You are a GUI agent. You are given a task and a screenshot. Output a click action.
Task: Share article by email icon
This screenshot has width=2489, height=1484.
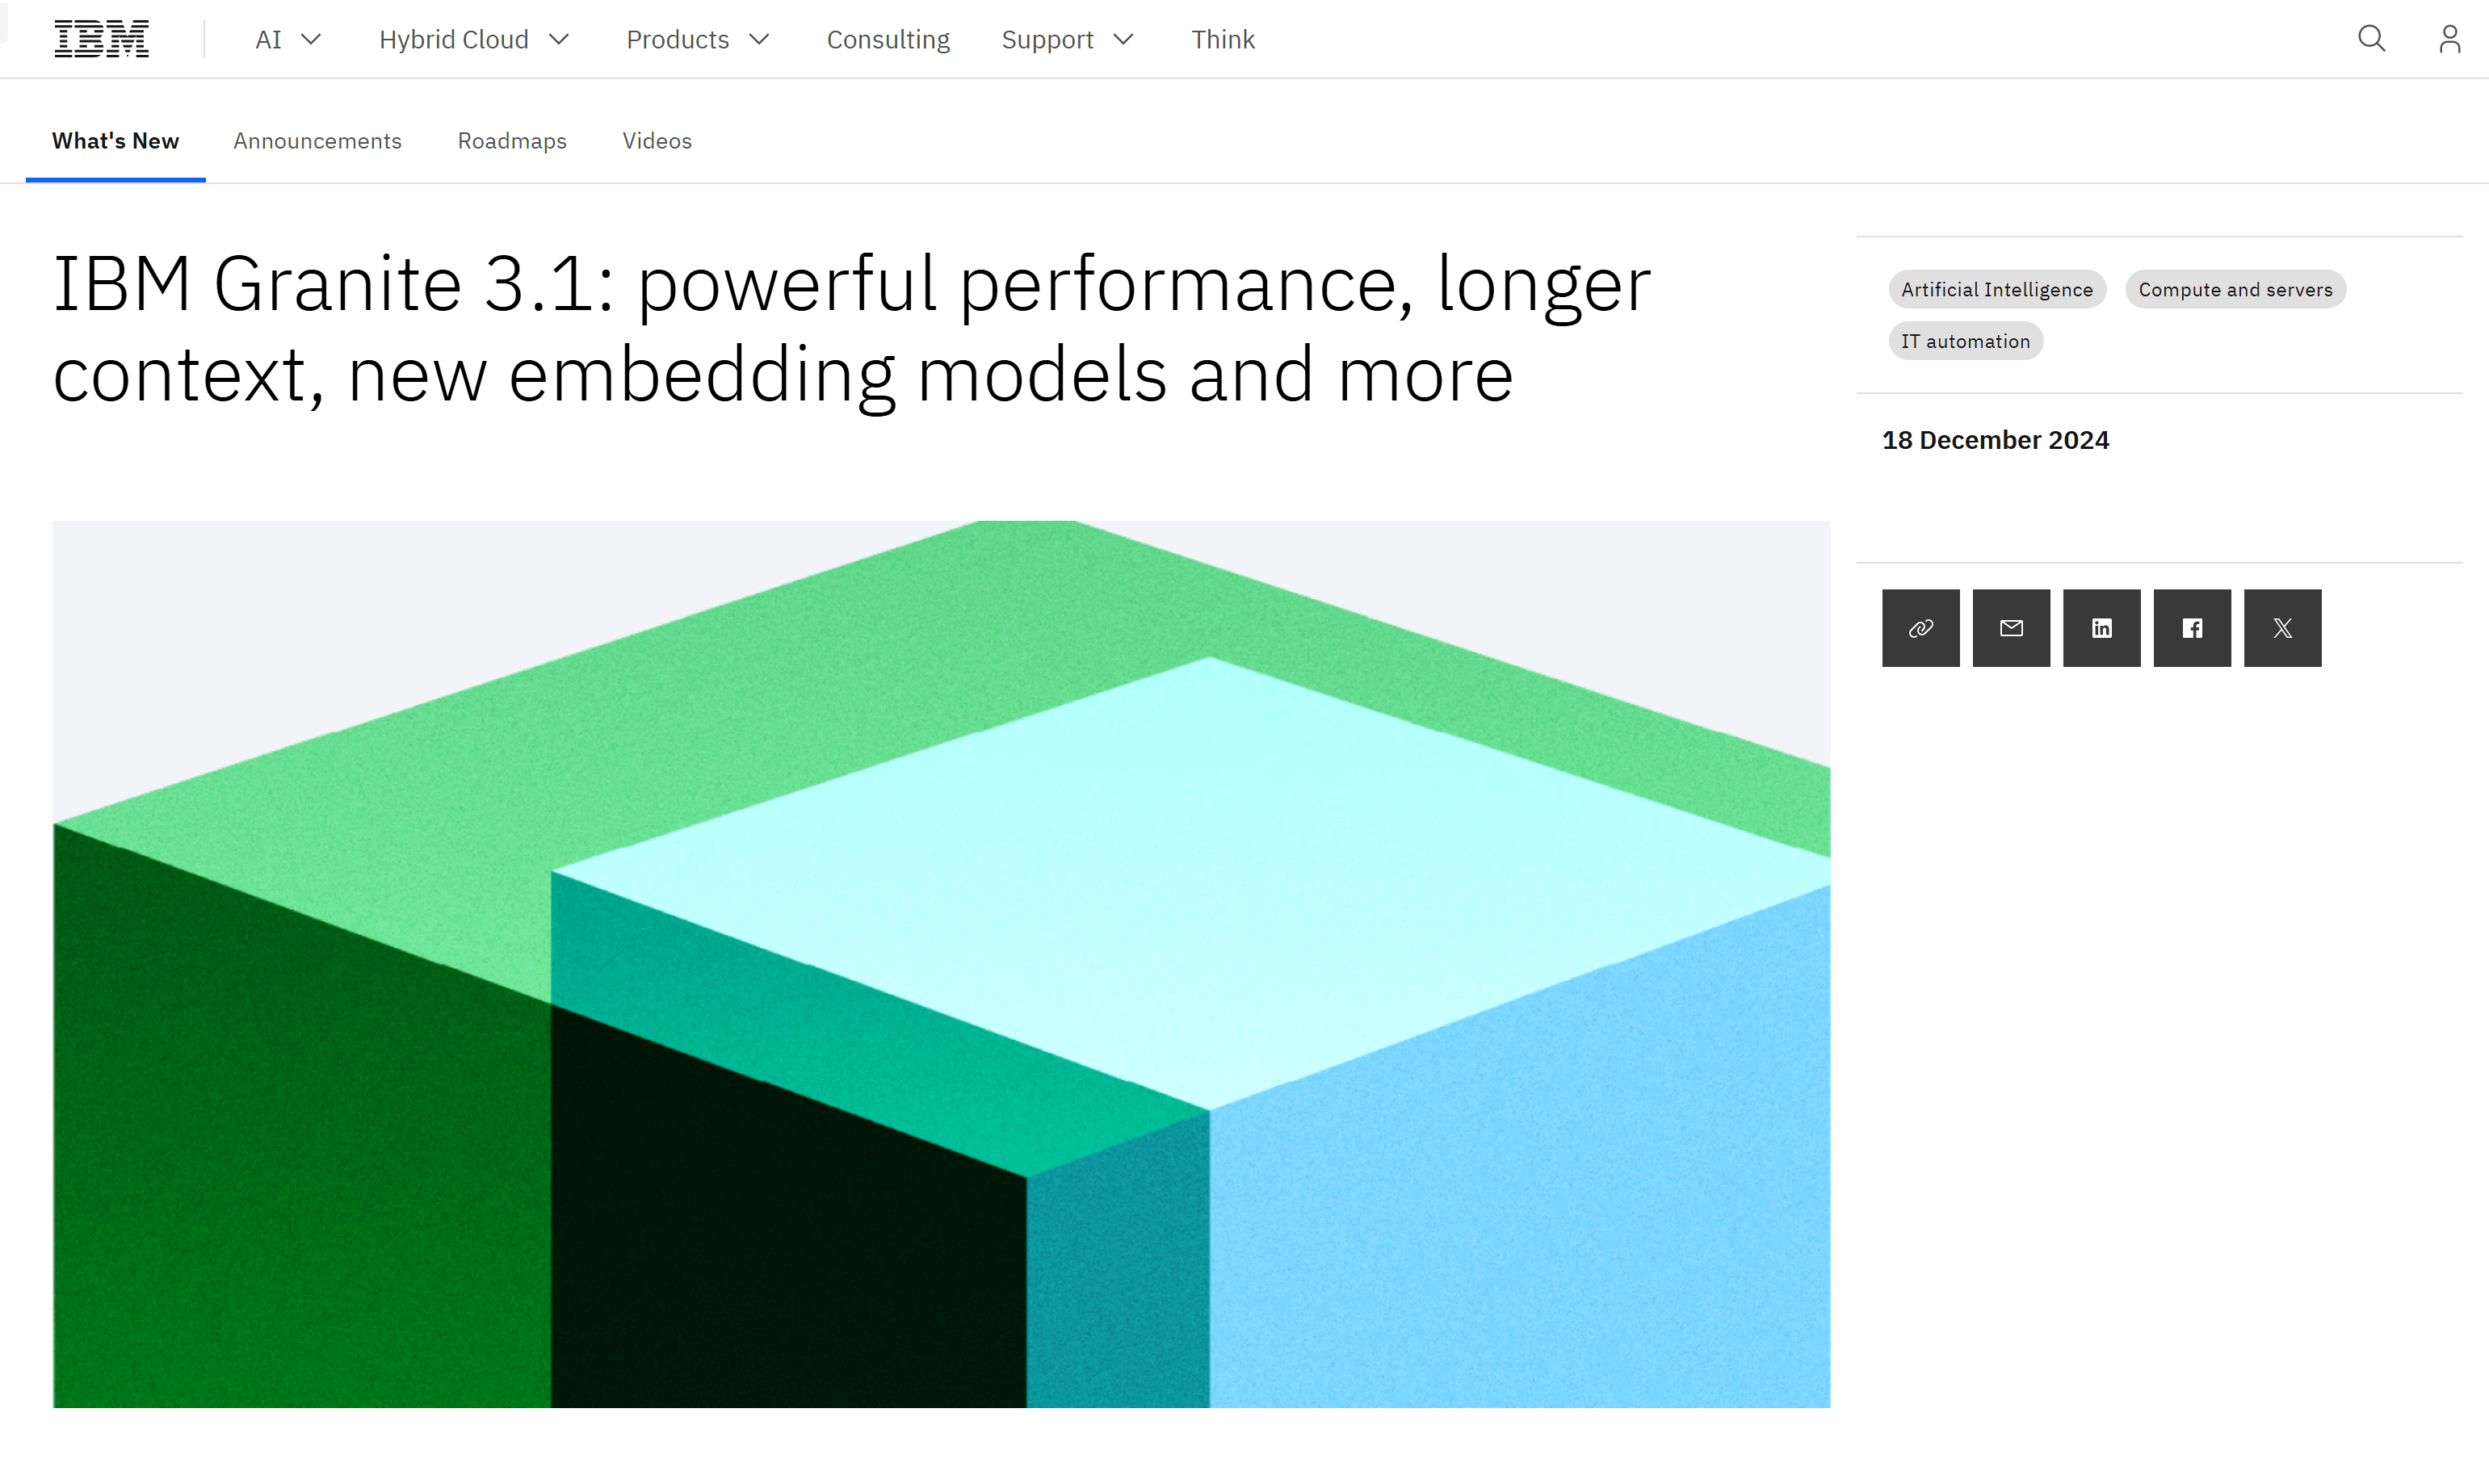[2011, 628]
